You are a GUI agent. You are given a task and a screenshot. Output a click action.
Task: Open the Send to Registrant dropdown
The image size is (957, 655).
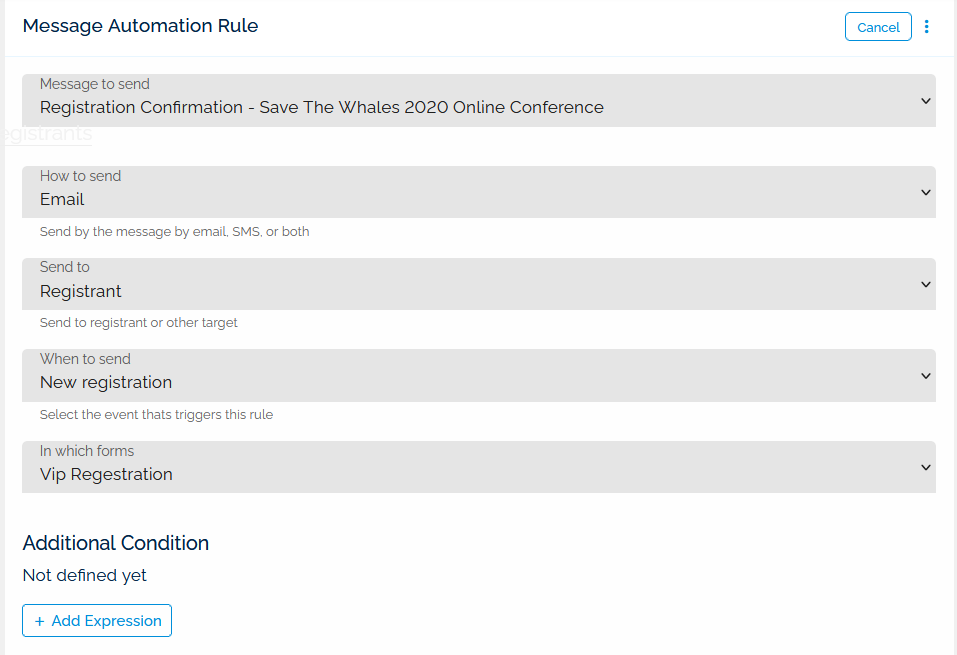click(x=478, y=284)
